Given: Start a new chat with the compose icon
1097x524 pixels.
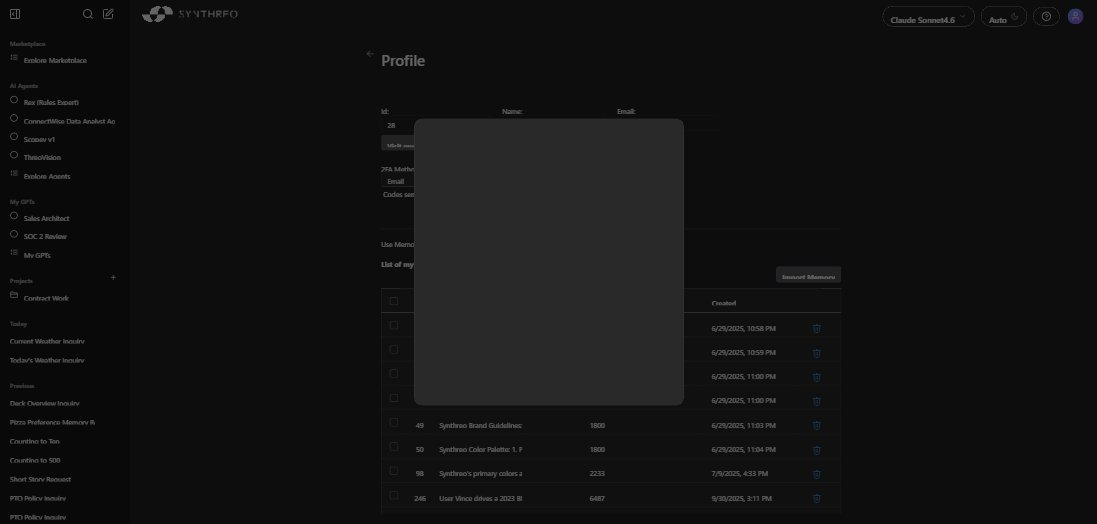Looking at the screenshot, I should coord(108,14).
